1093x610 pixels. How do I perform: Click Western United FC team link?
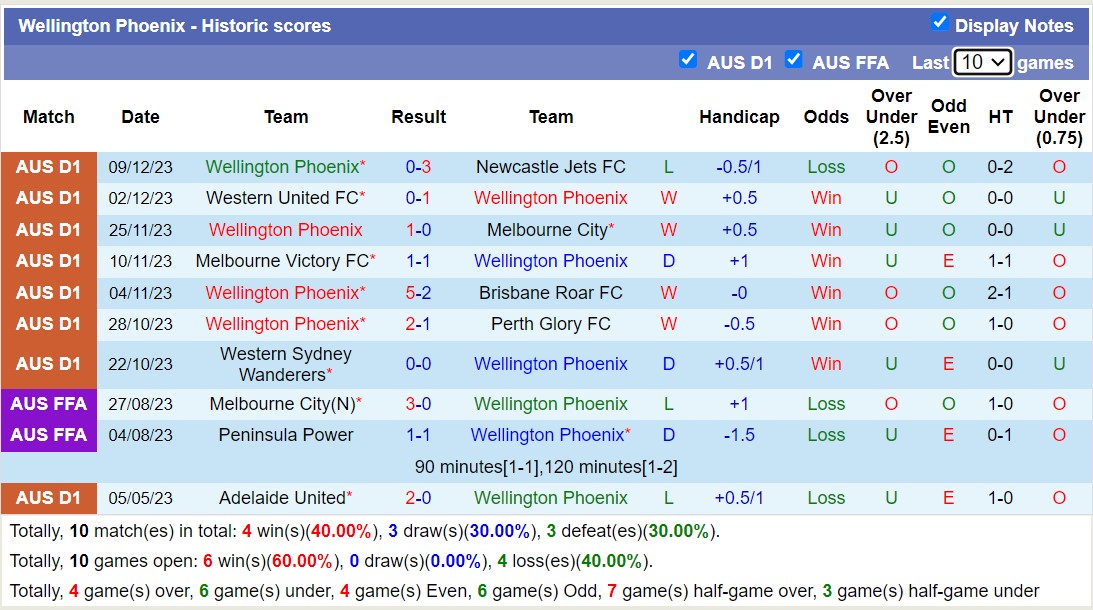point(283,198)
